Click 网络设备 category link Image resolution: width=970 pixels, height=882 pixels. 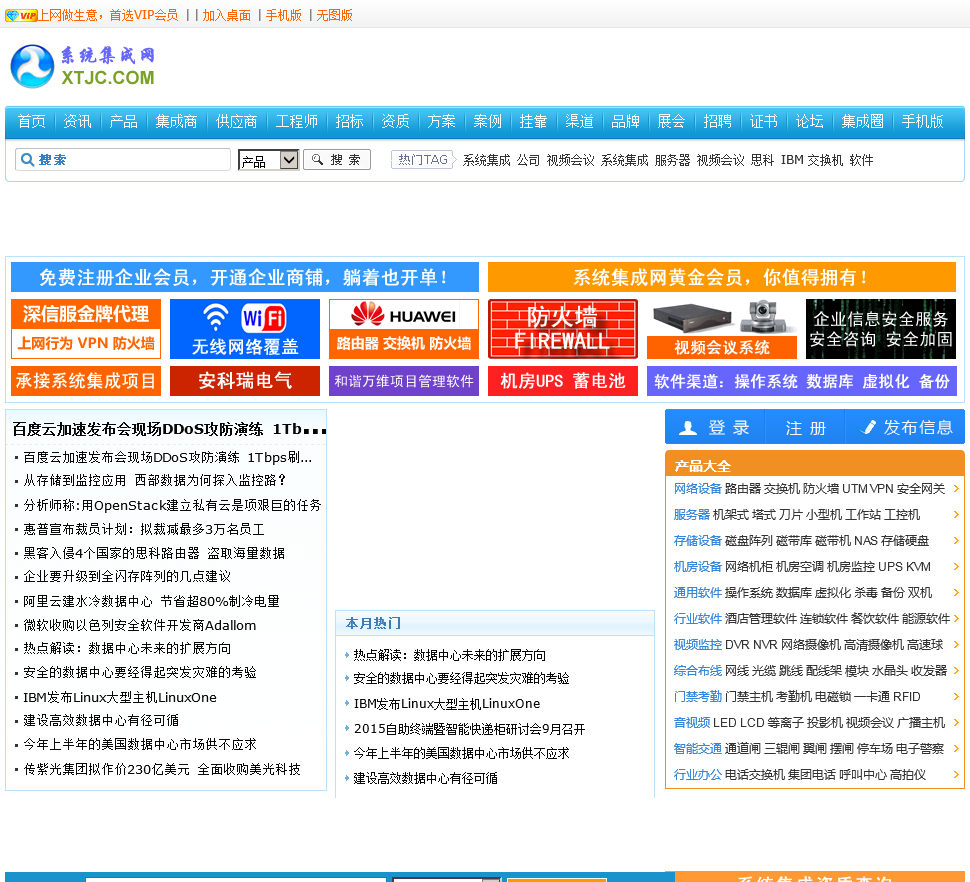coord(697,489)
